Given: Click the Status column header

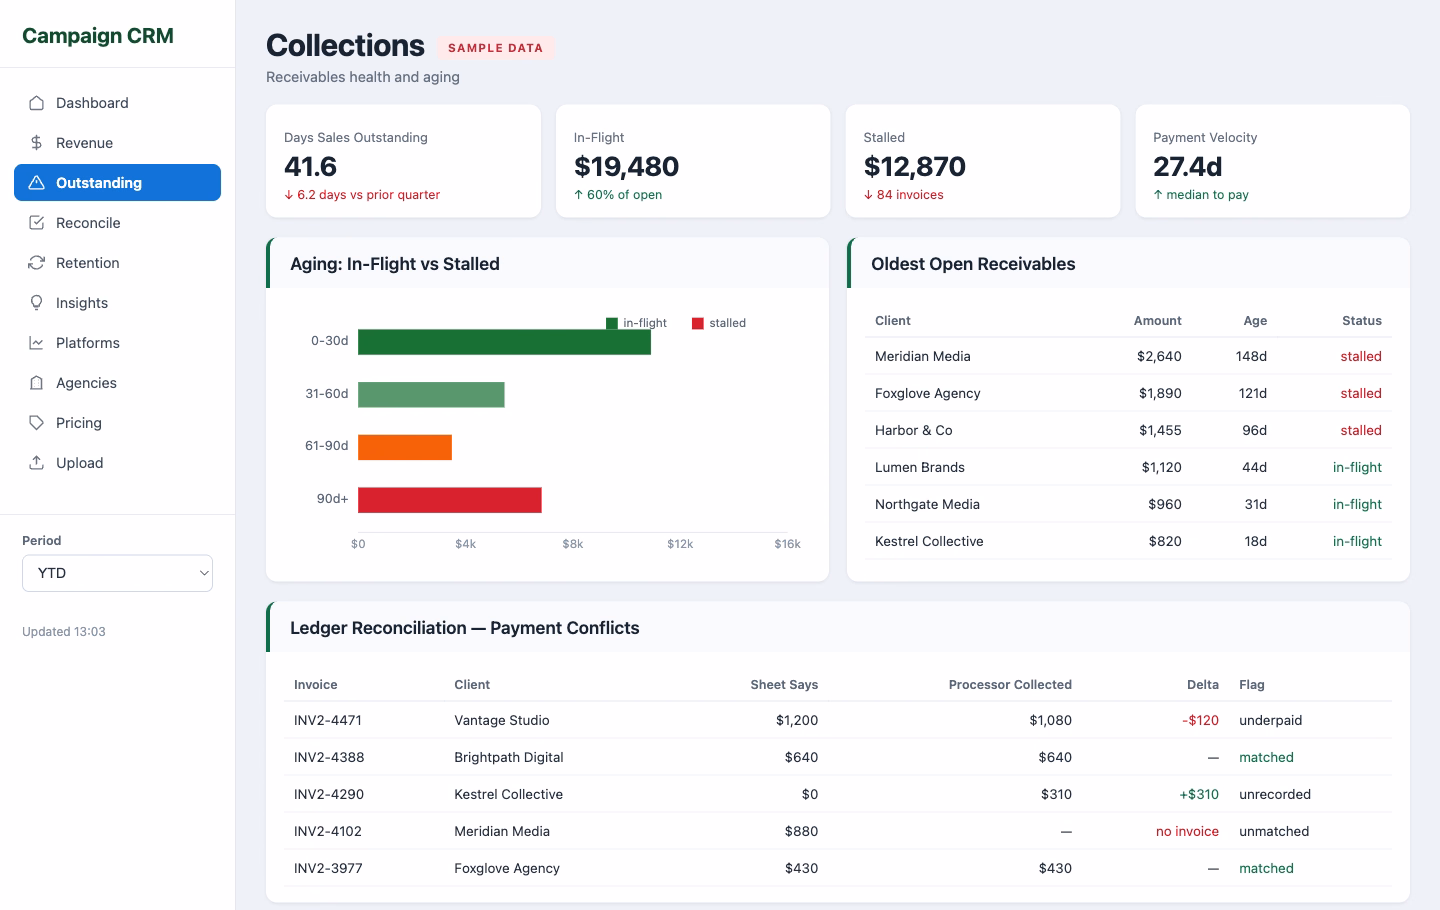Looking at the screenshot, I should 1362,321.
